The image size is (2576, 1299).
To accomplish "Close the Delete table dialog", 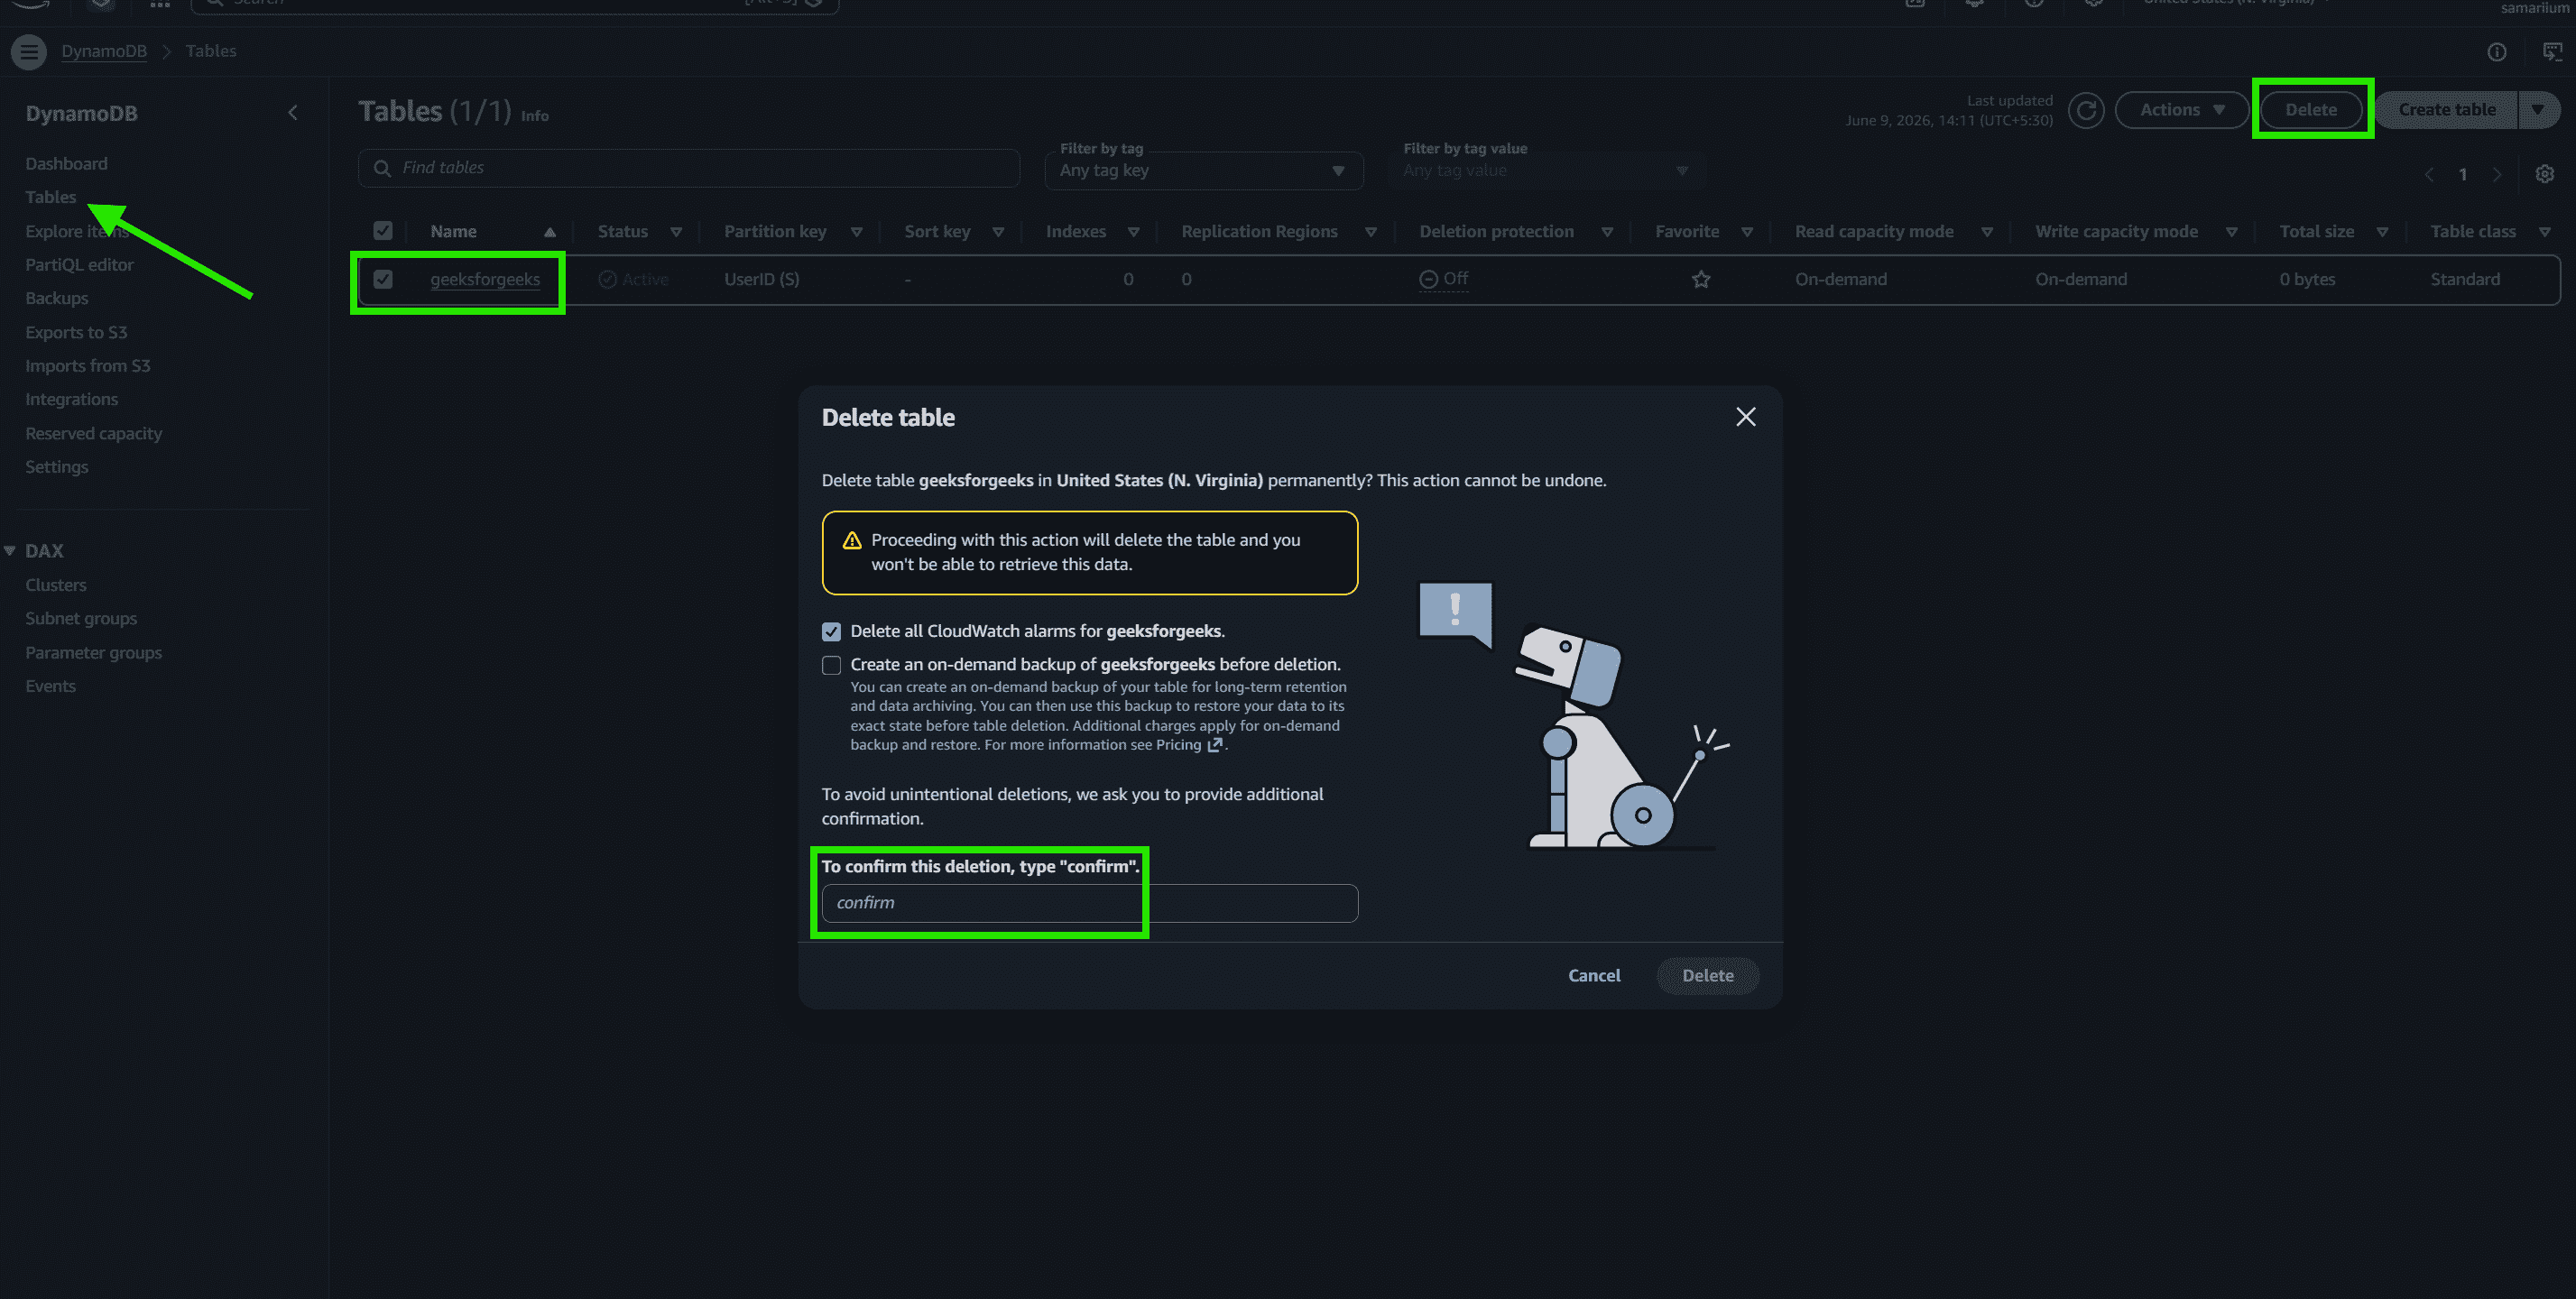I will tap(1745, 417).
